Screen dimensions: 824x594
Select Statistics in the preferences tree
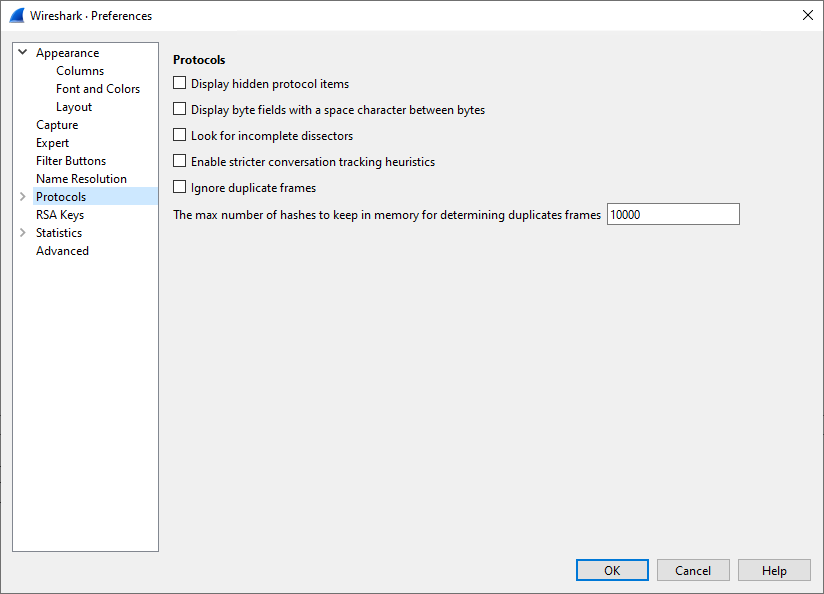pyautogui.click(x=59, y=233)
